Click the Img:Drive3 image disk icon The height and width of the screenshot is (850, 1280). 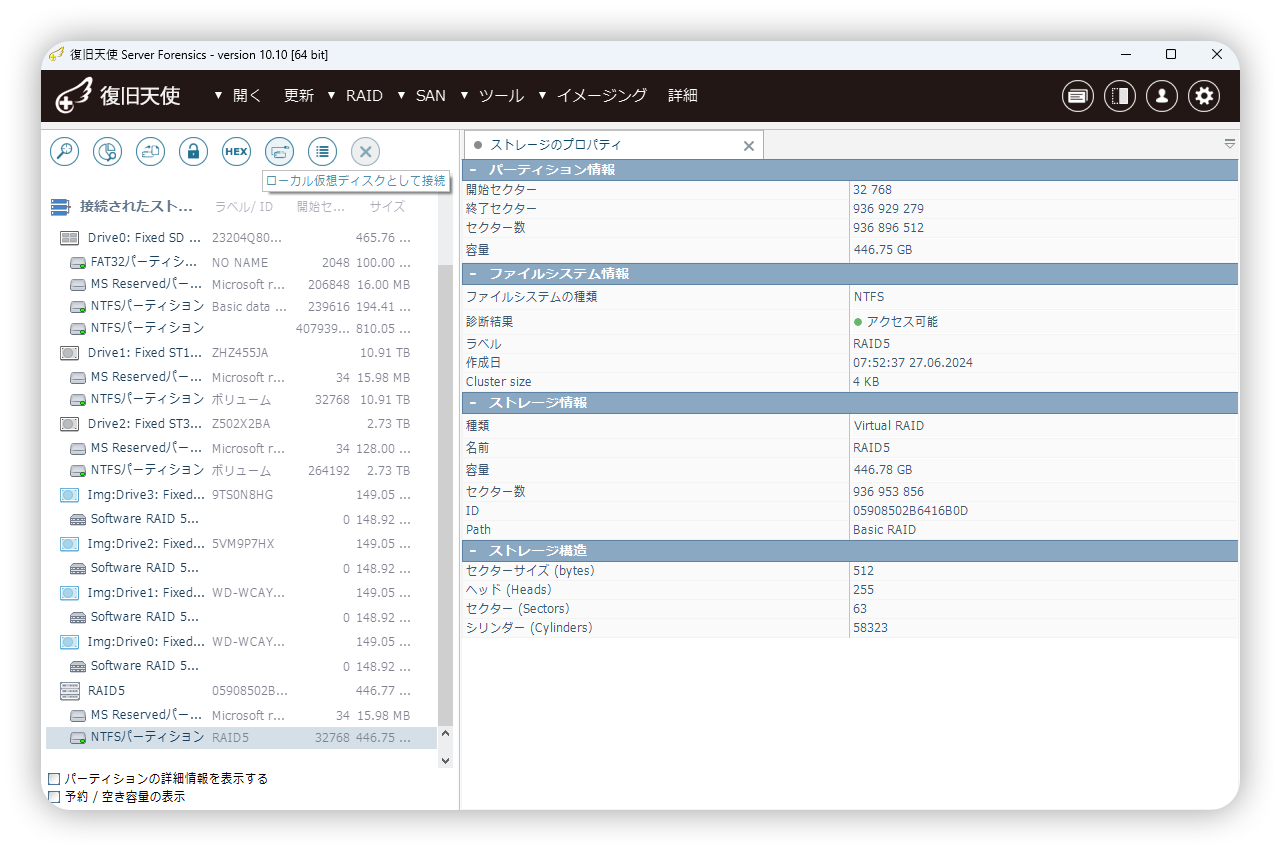tap(69, 495)
